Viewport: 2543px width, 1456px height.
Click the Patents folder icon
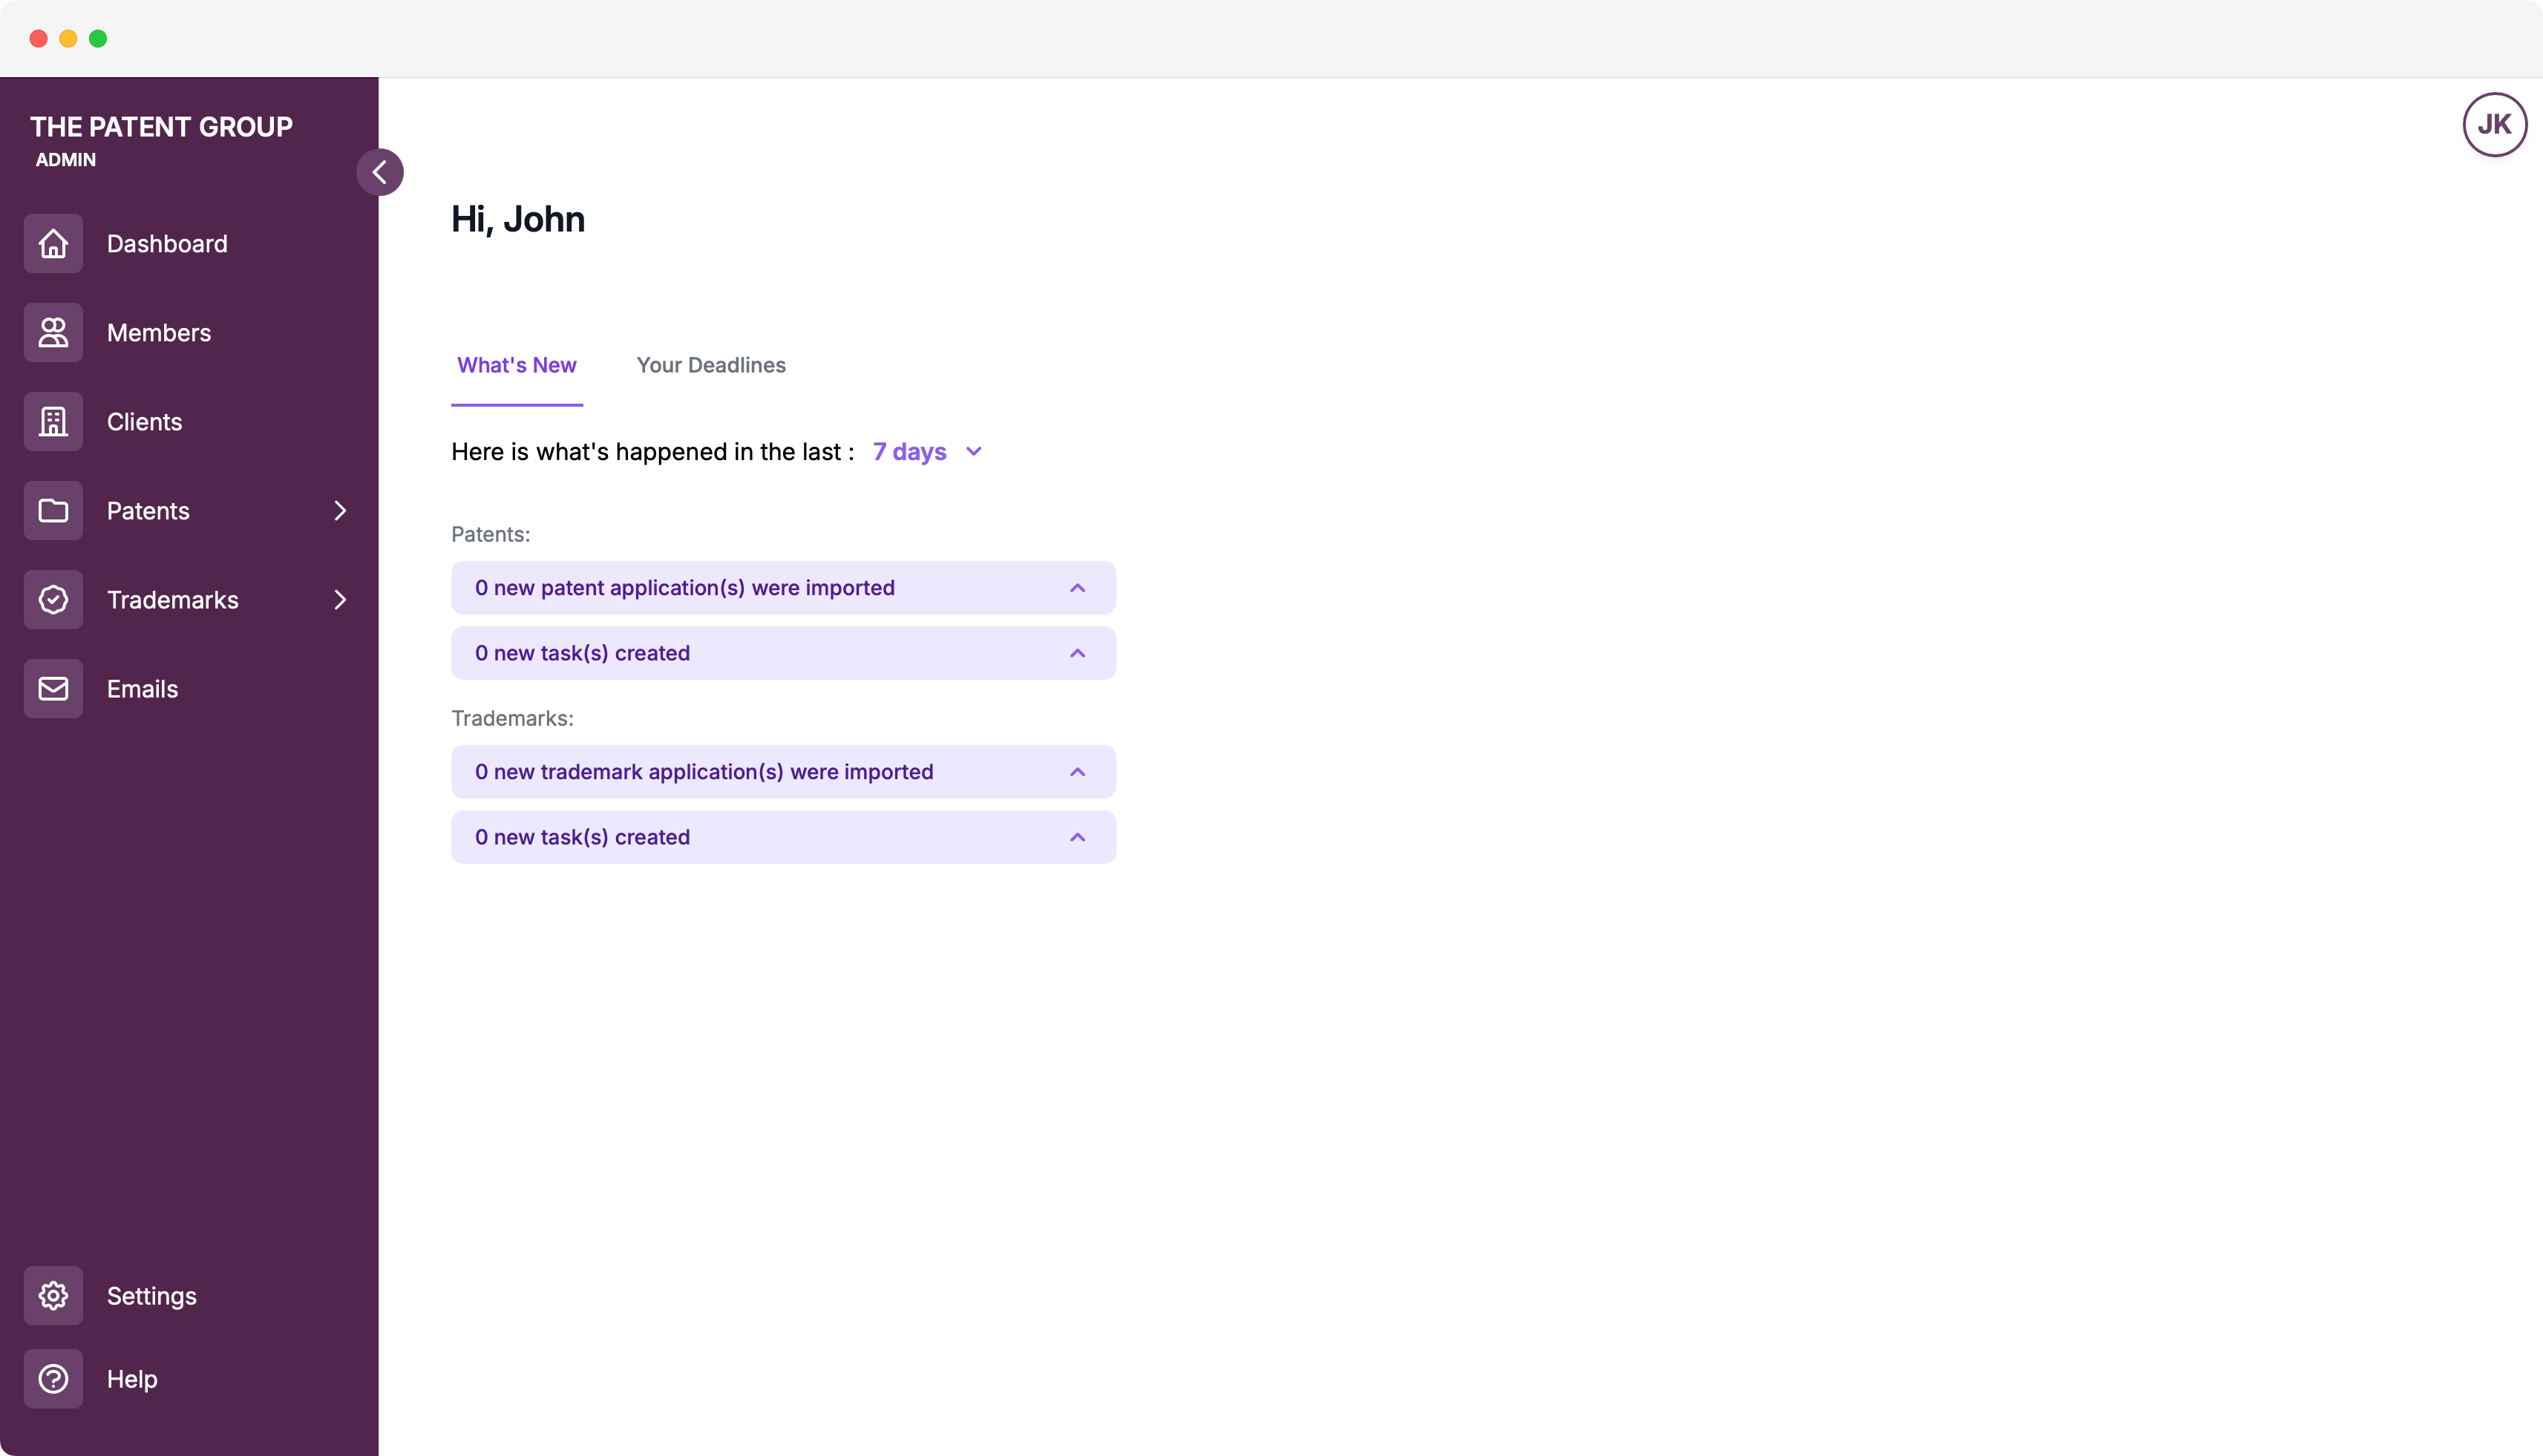click(x=53, y=511)
